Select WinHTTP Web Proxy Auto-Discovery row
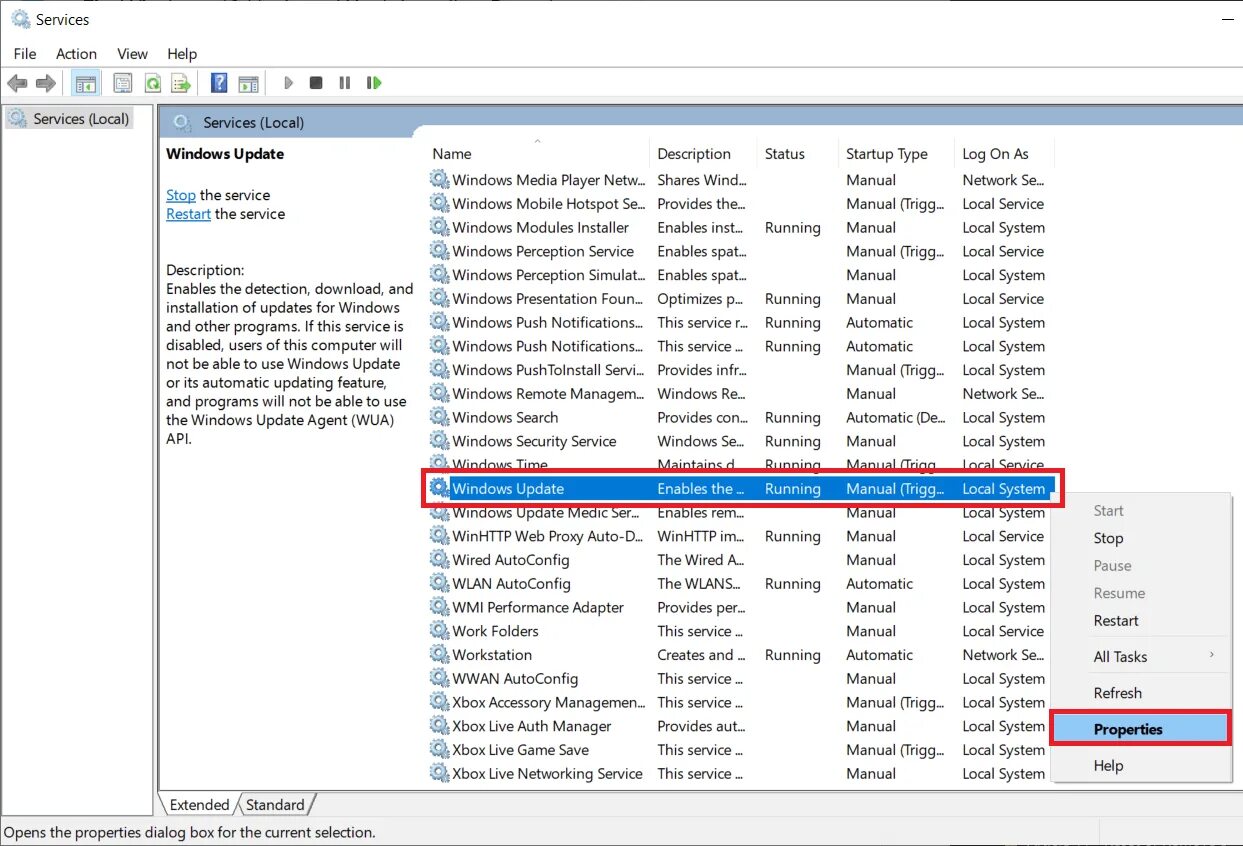This screenshot has width=1243, height=846. tap(741, 536)
